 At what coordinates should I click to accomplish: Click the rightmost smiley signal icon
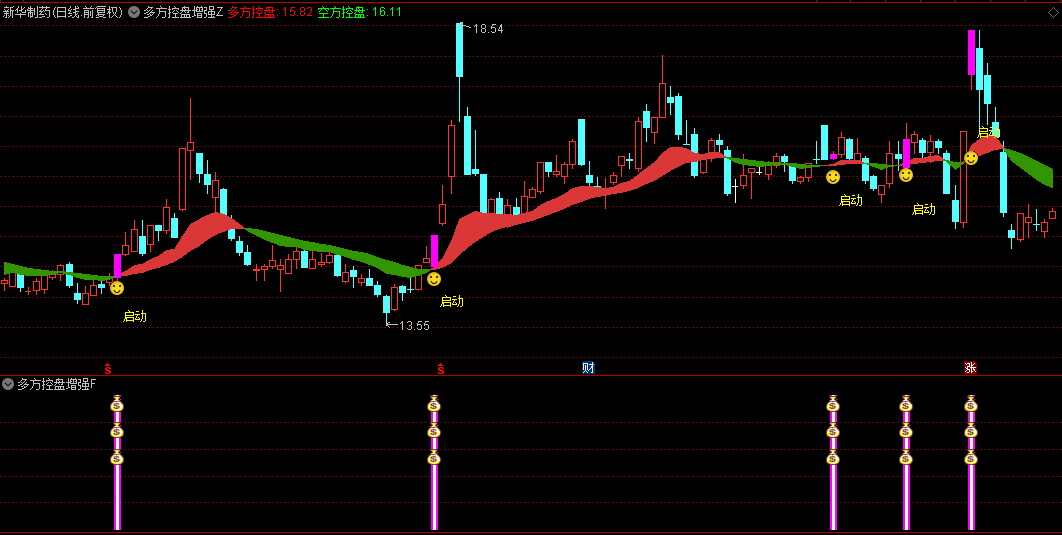971,158
